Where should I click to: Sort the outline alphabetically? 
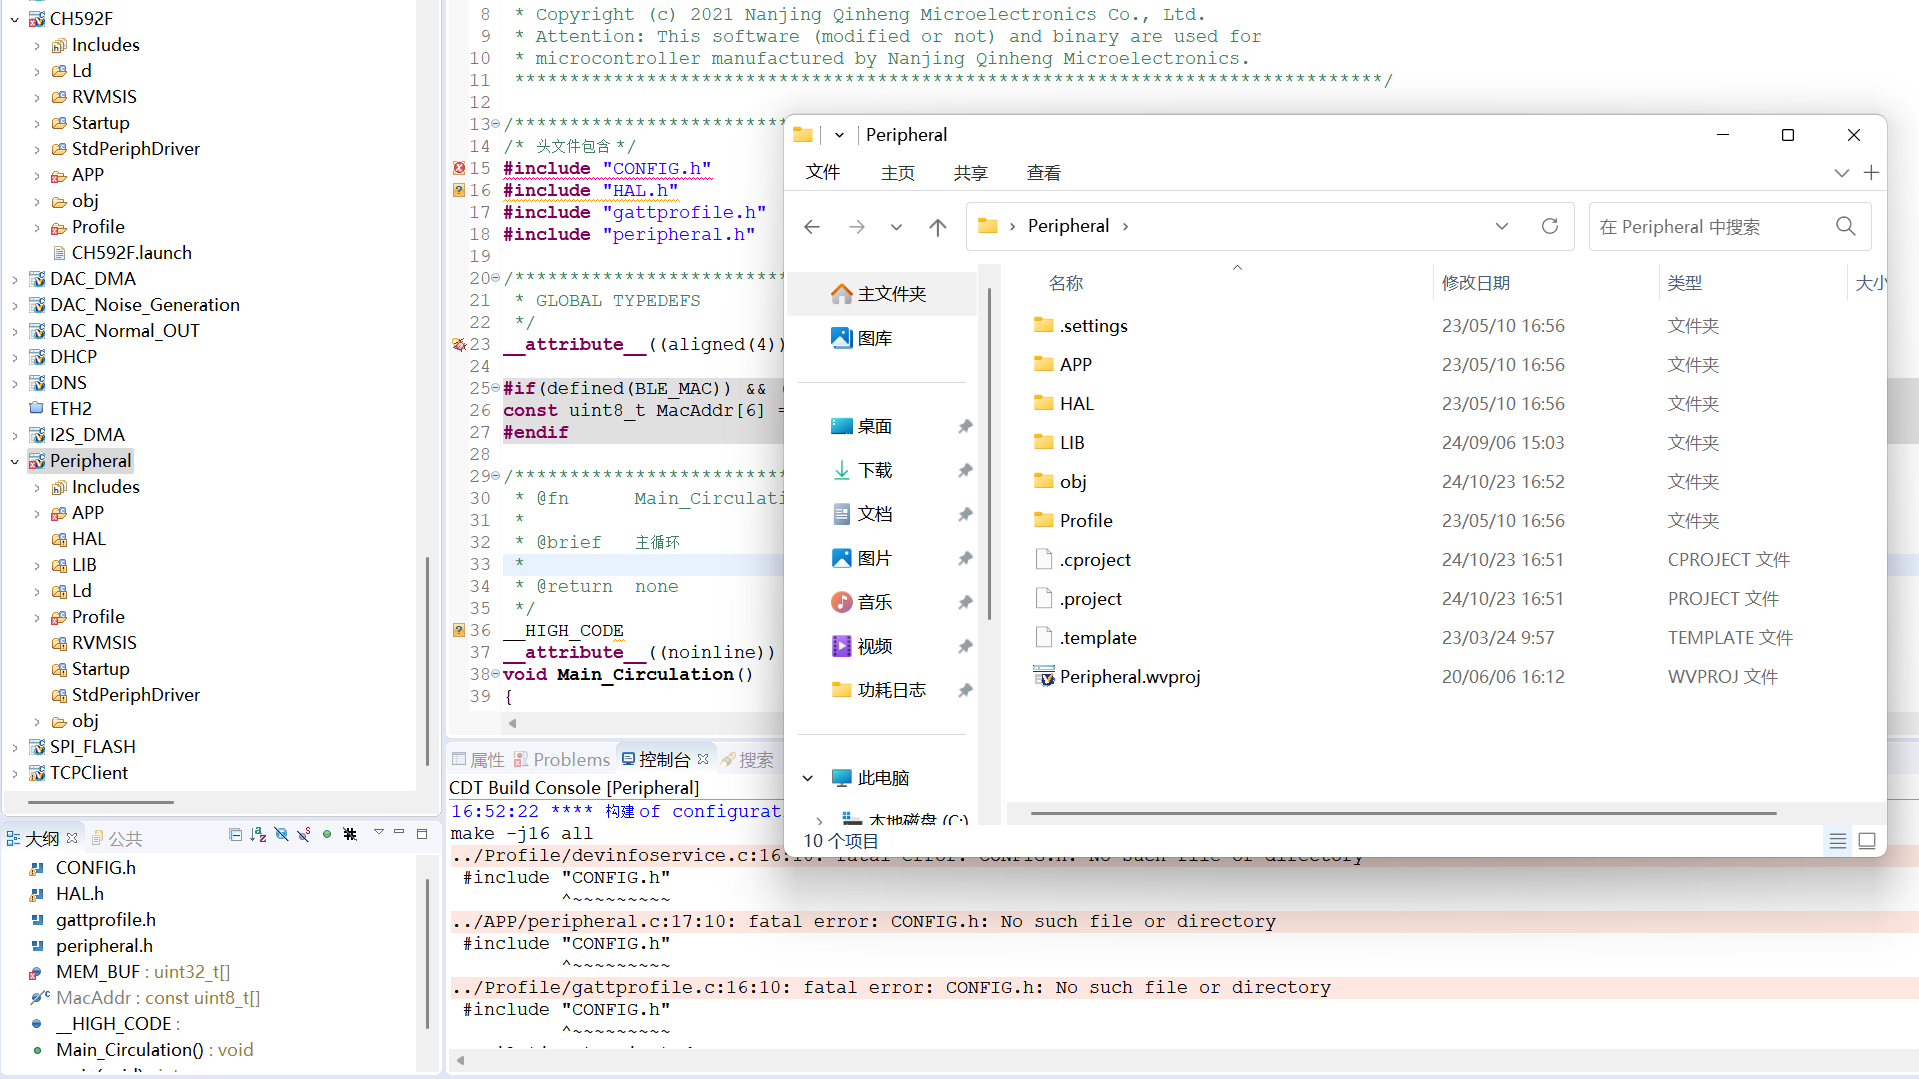[x=258, y=835]
